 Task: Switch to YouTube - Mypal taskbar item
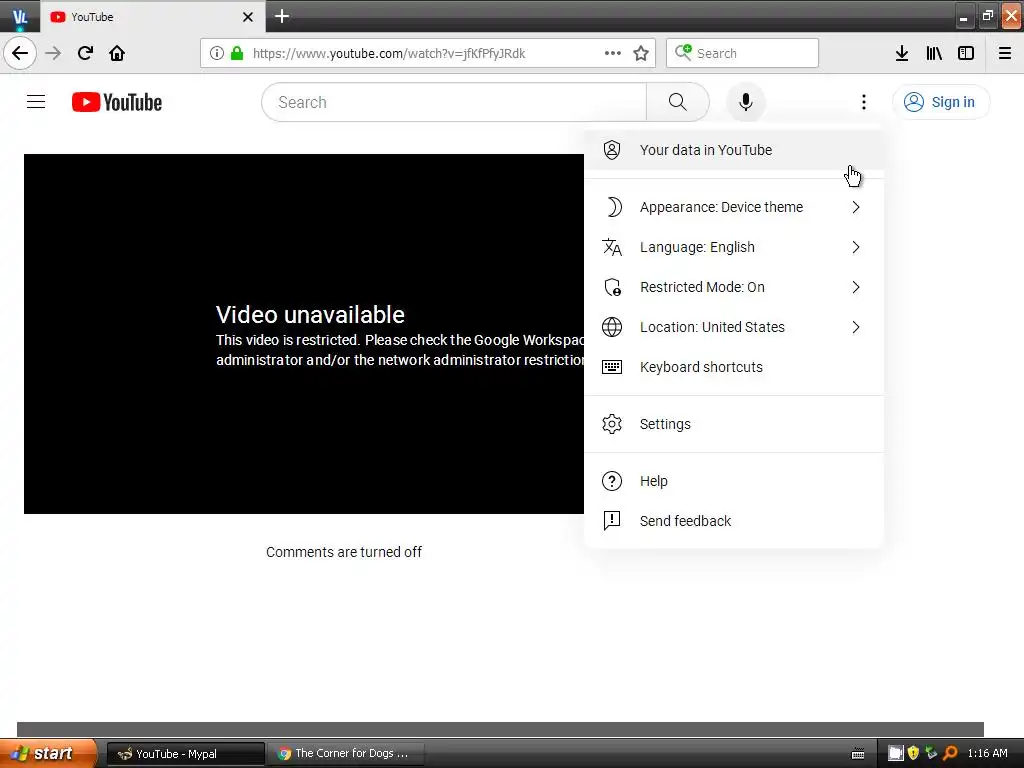186,754
